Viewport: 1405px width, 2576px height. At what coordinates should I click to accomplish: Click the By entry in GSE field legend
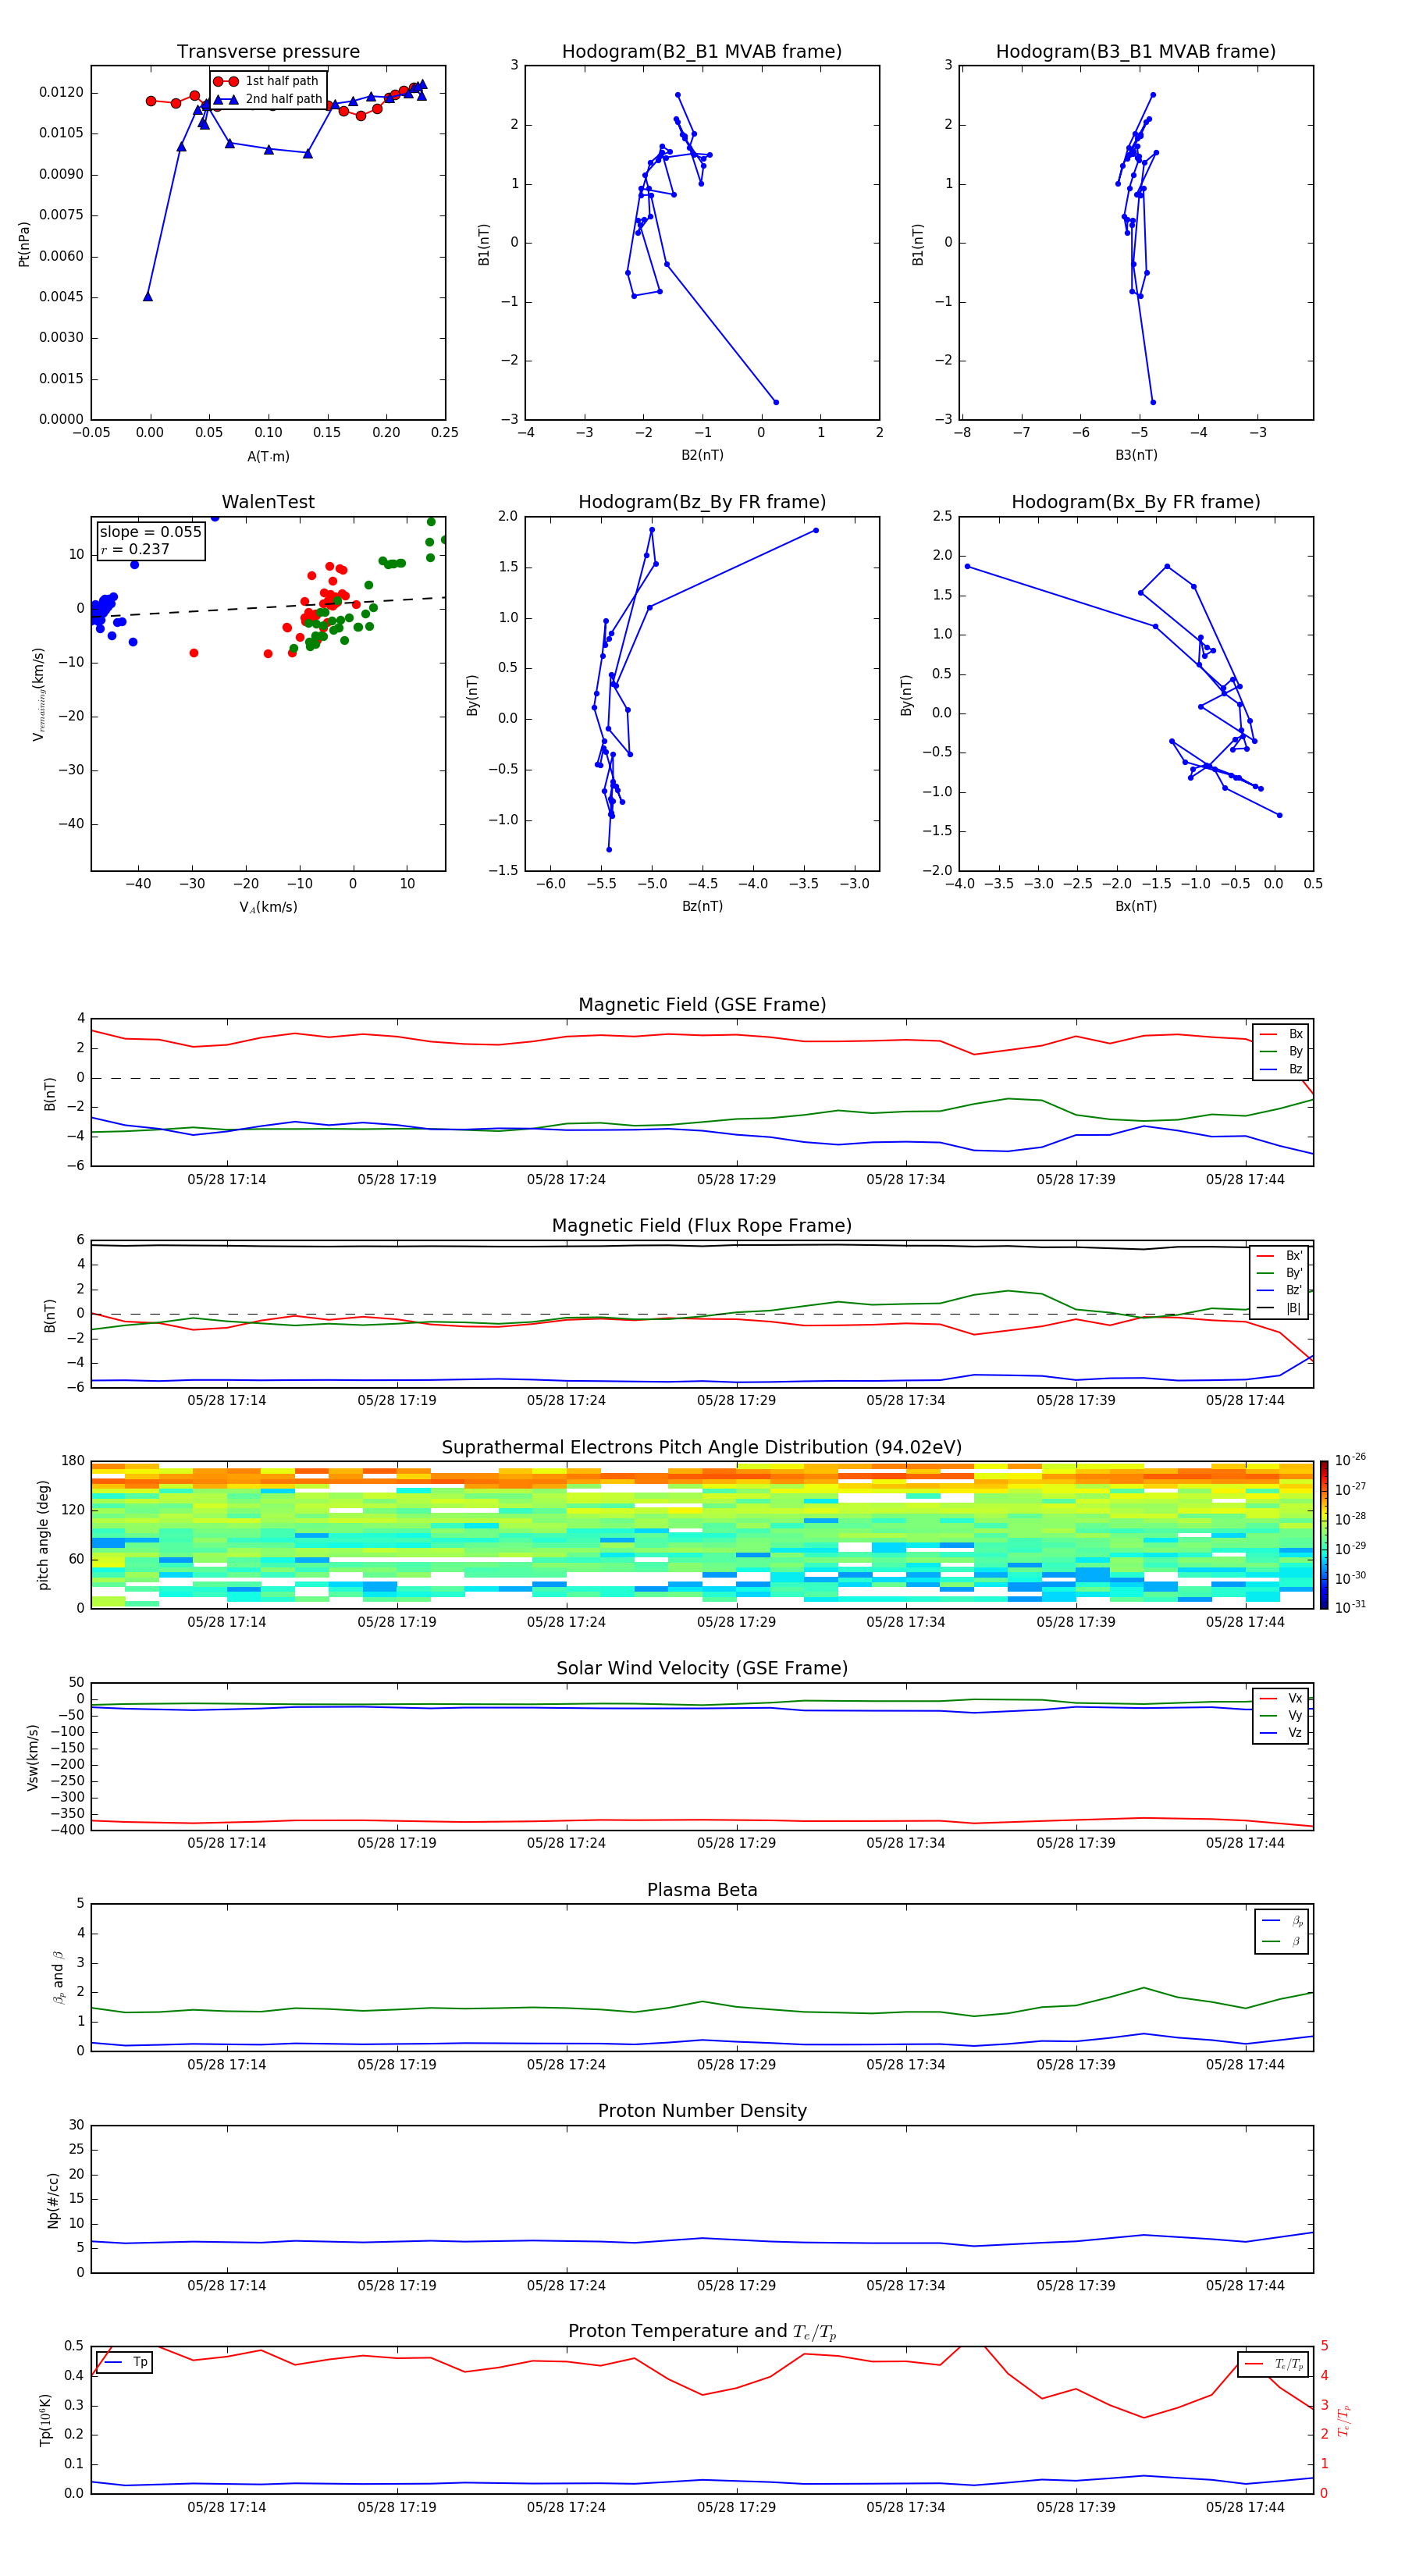pyautogui.click(x=1281, y=1051)
